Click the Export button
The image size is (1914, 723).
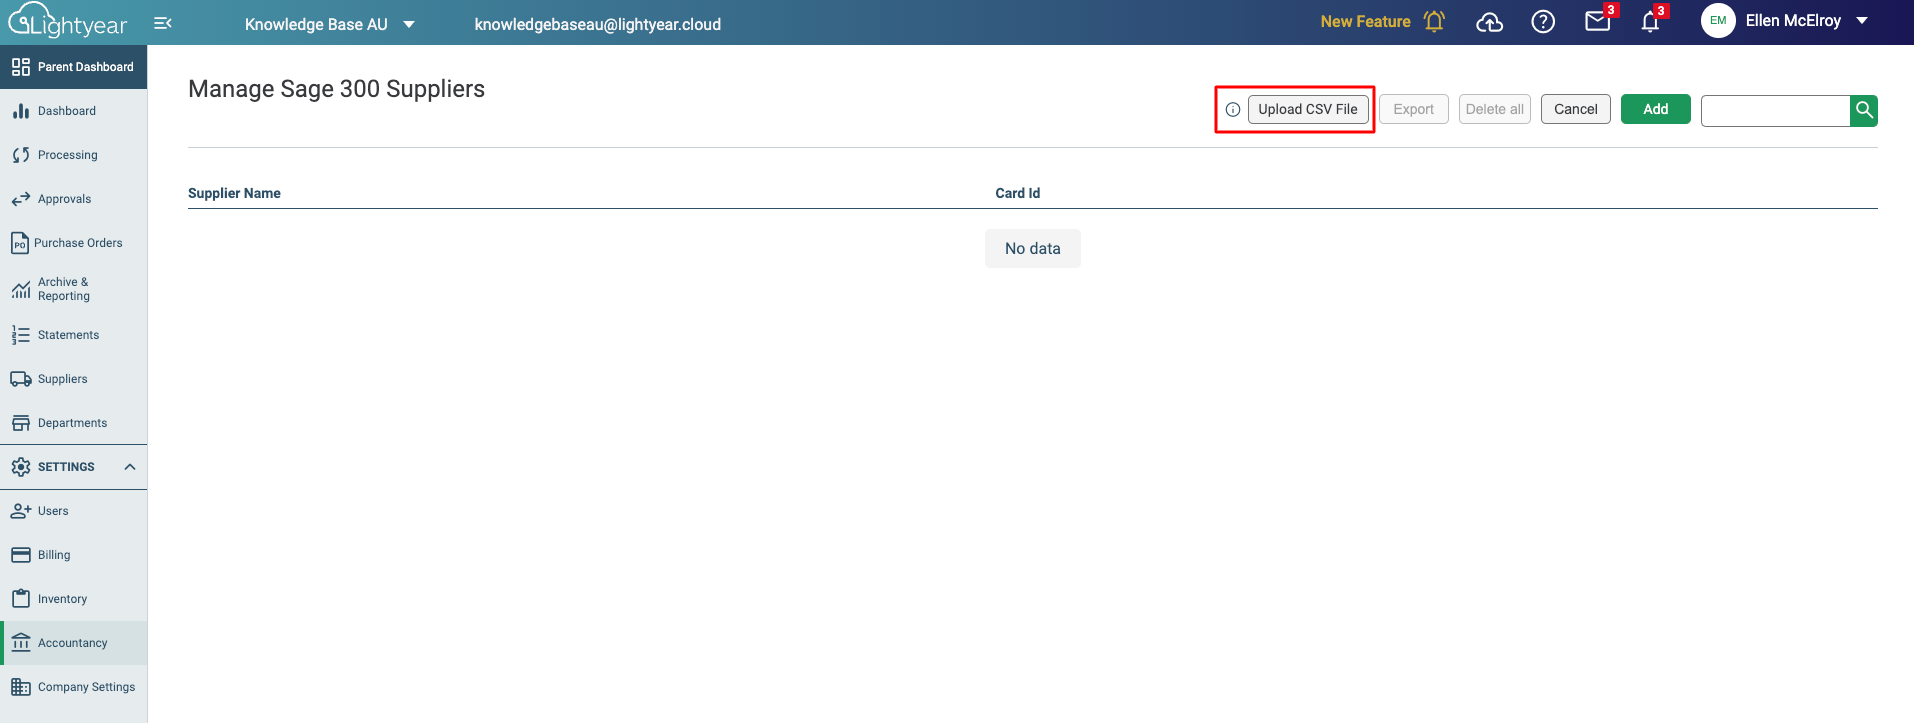click(x=1414, y=109)
